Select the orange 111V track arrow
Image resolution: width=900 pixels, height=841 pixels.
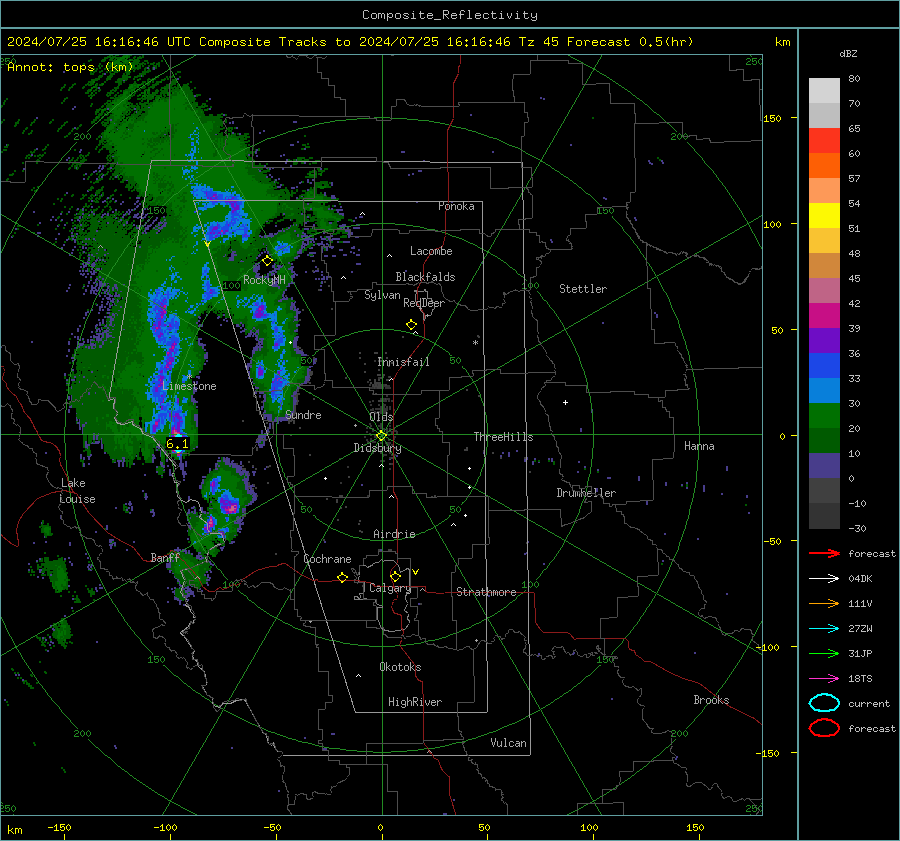824,603
